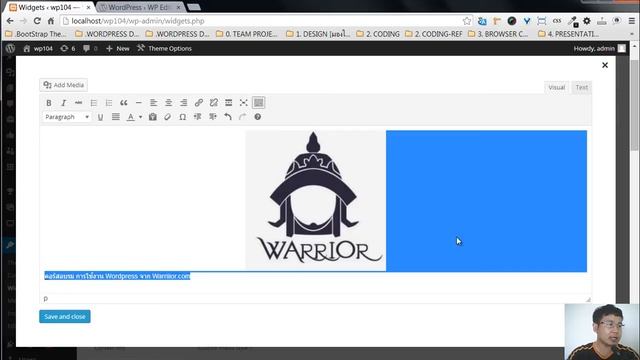Remove link with the unlink icon

(213, 103)
